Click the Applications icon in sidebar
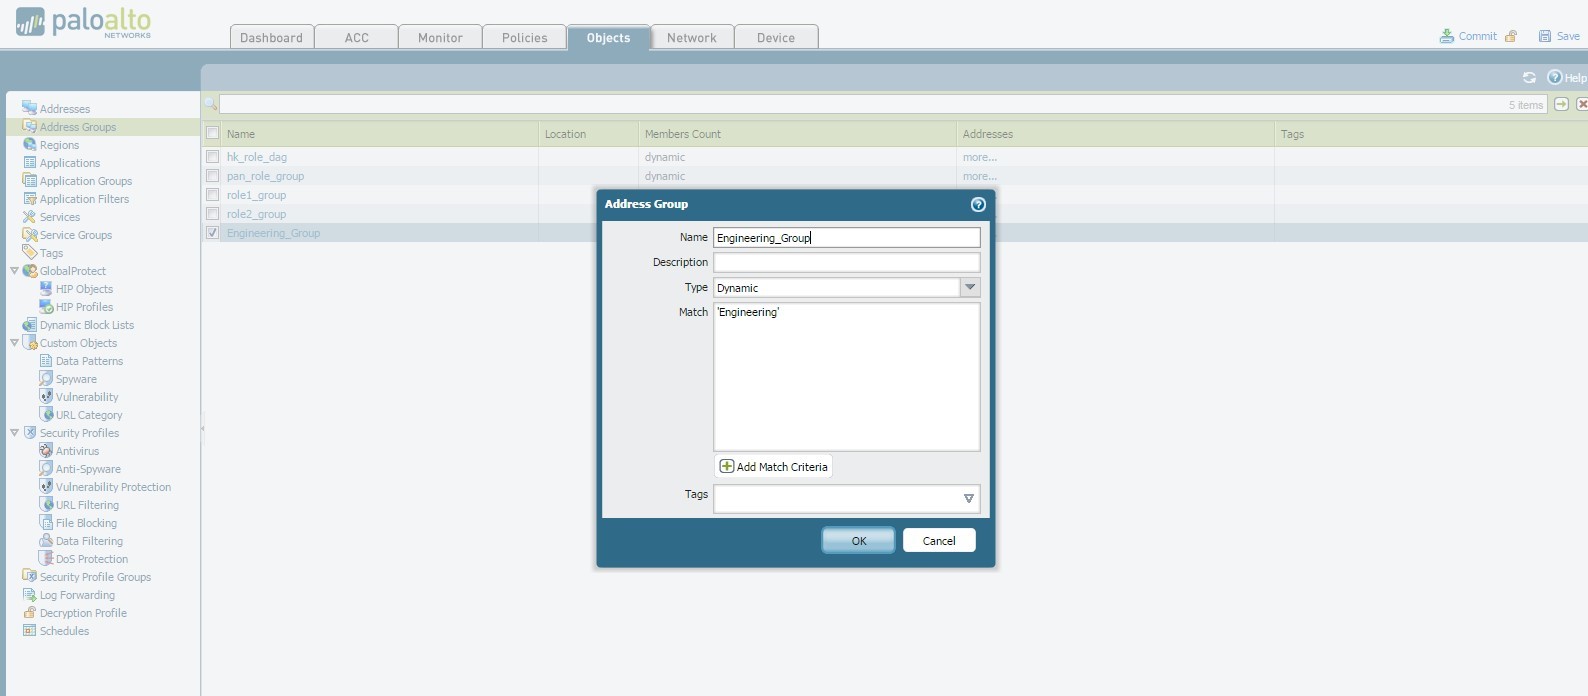This screenshot has height=696, width=1588. click(29, 162)
